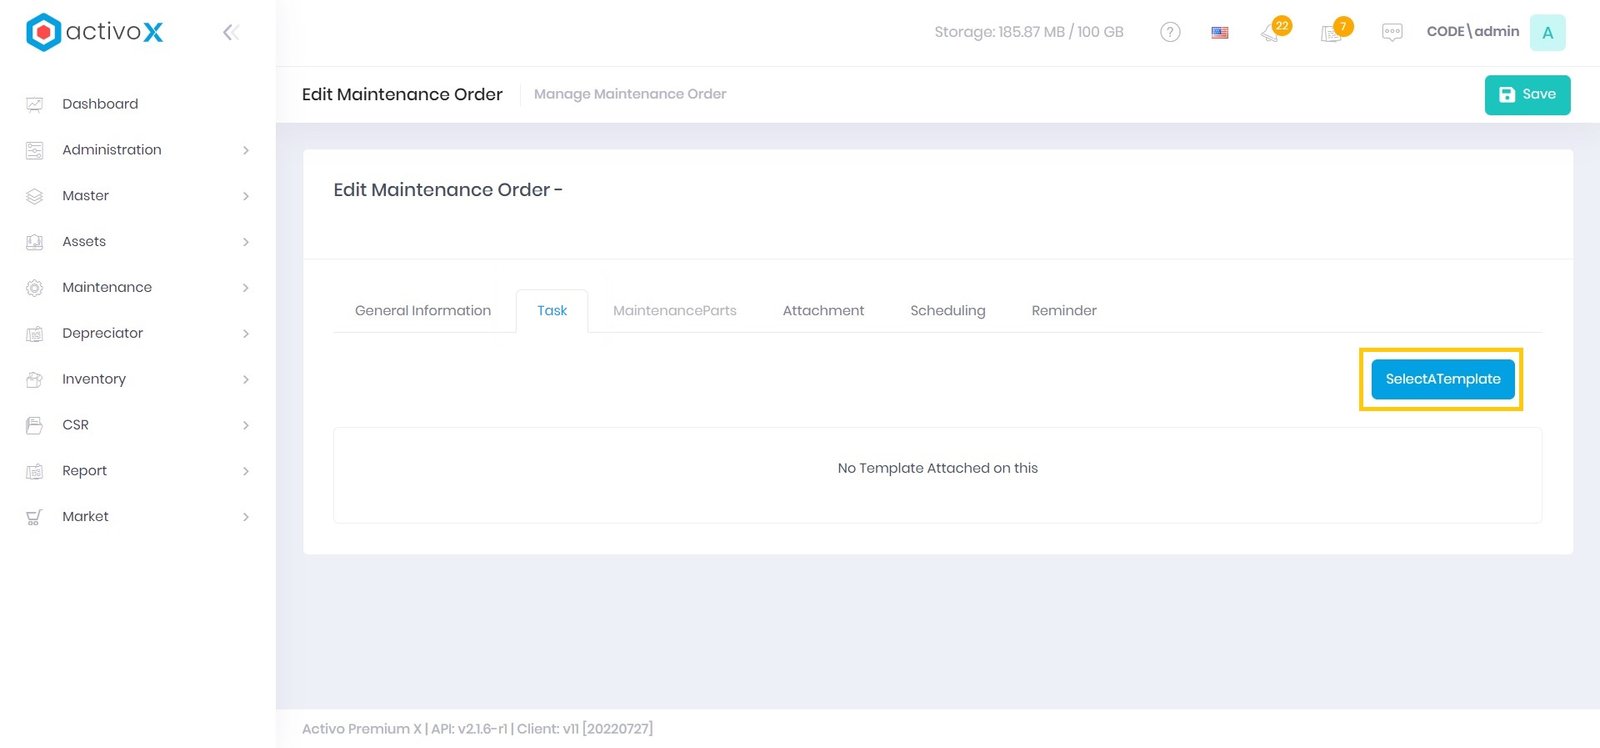The width and height of the screenshot is (1600, 748).
Task: Click the US flag language icon
Action: (x=1220, y=33)
